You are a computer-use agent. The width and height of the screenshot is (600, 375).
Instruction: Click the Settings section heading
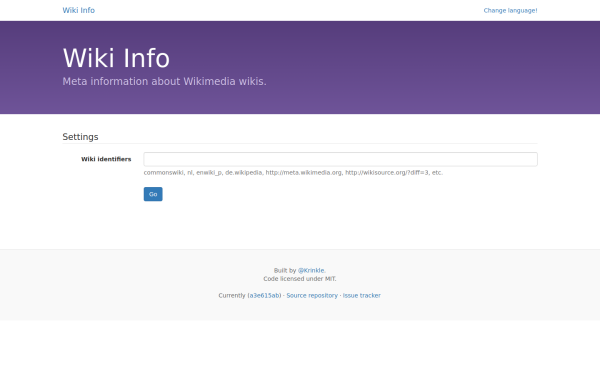point(80,137)
